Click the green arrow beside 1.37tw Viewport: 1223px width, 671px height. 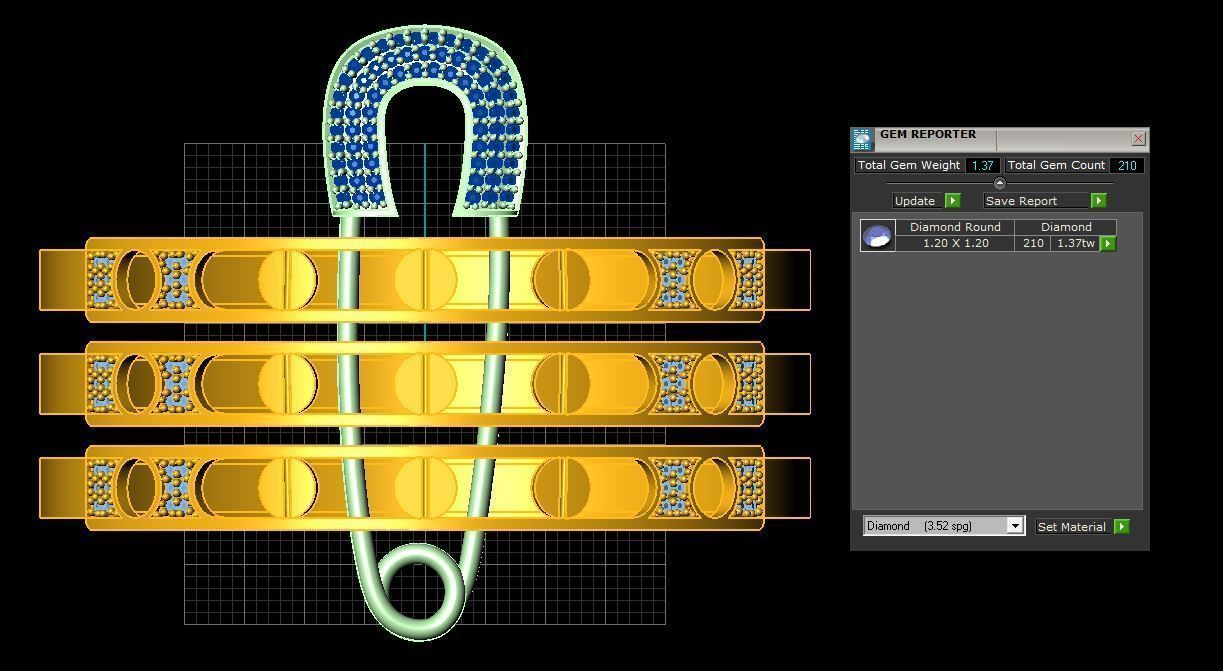pyautogui.click(x=1108, y=243)
